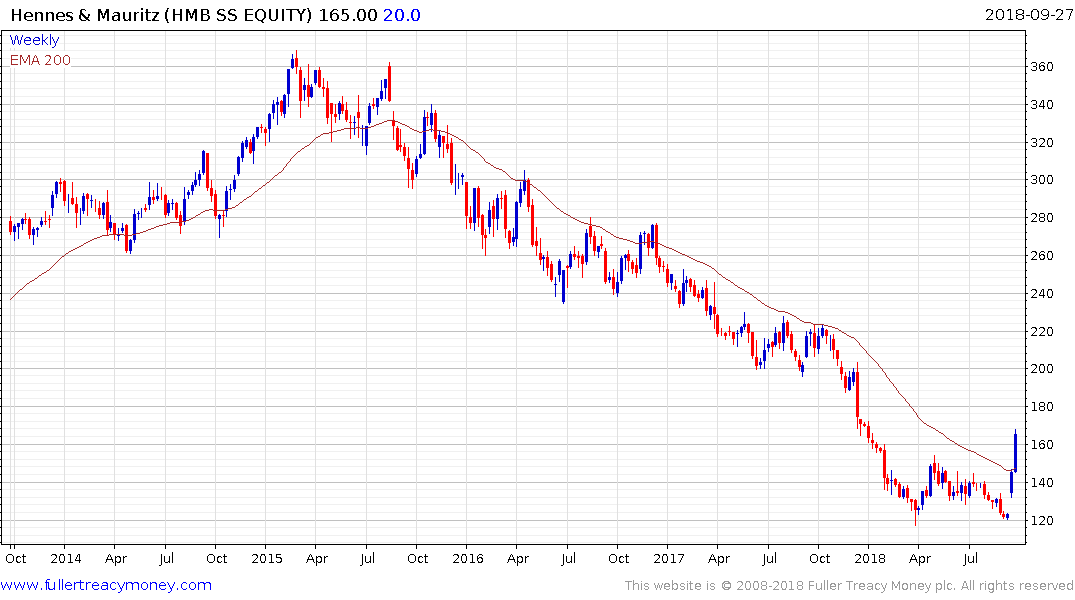Click the 140 price axis label
Image resolution: width=1075 pixels, height=600 pixels.
click(x=1042, y=483)
